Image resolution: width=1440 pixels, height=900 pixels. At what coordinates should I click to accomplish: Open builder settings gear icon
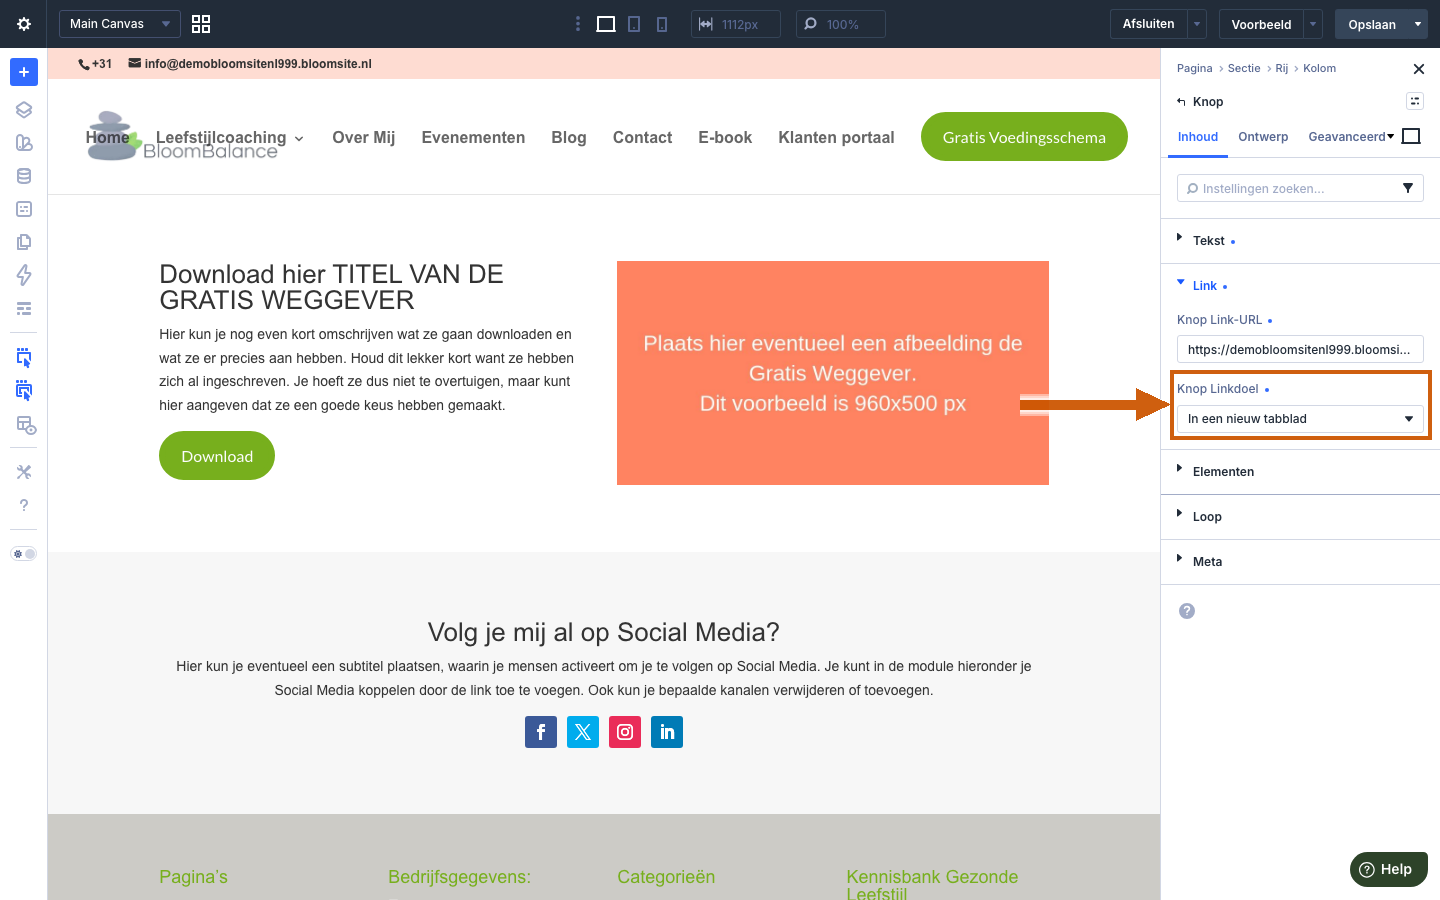click(24, 24)
